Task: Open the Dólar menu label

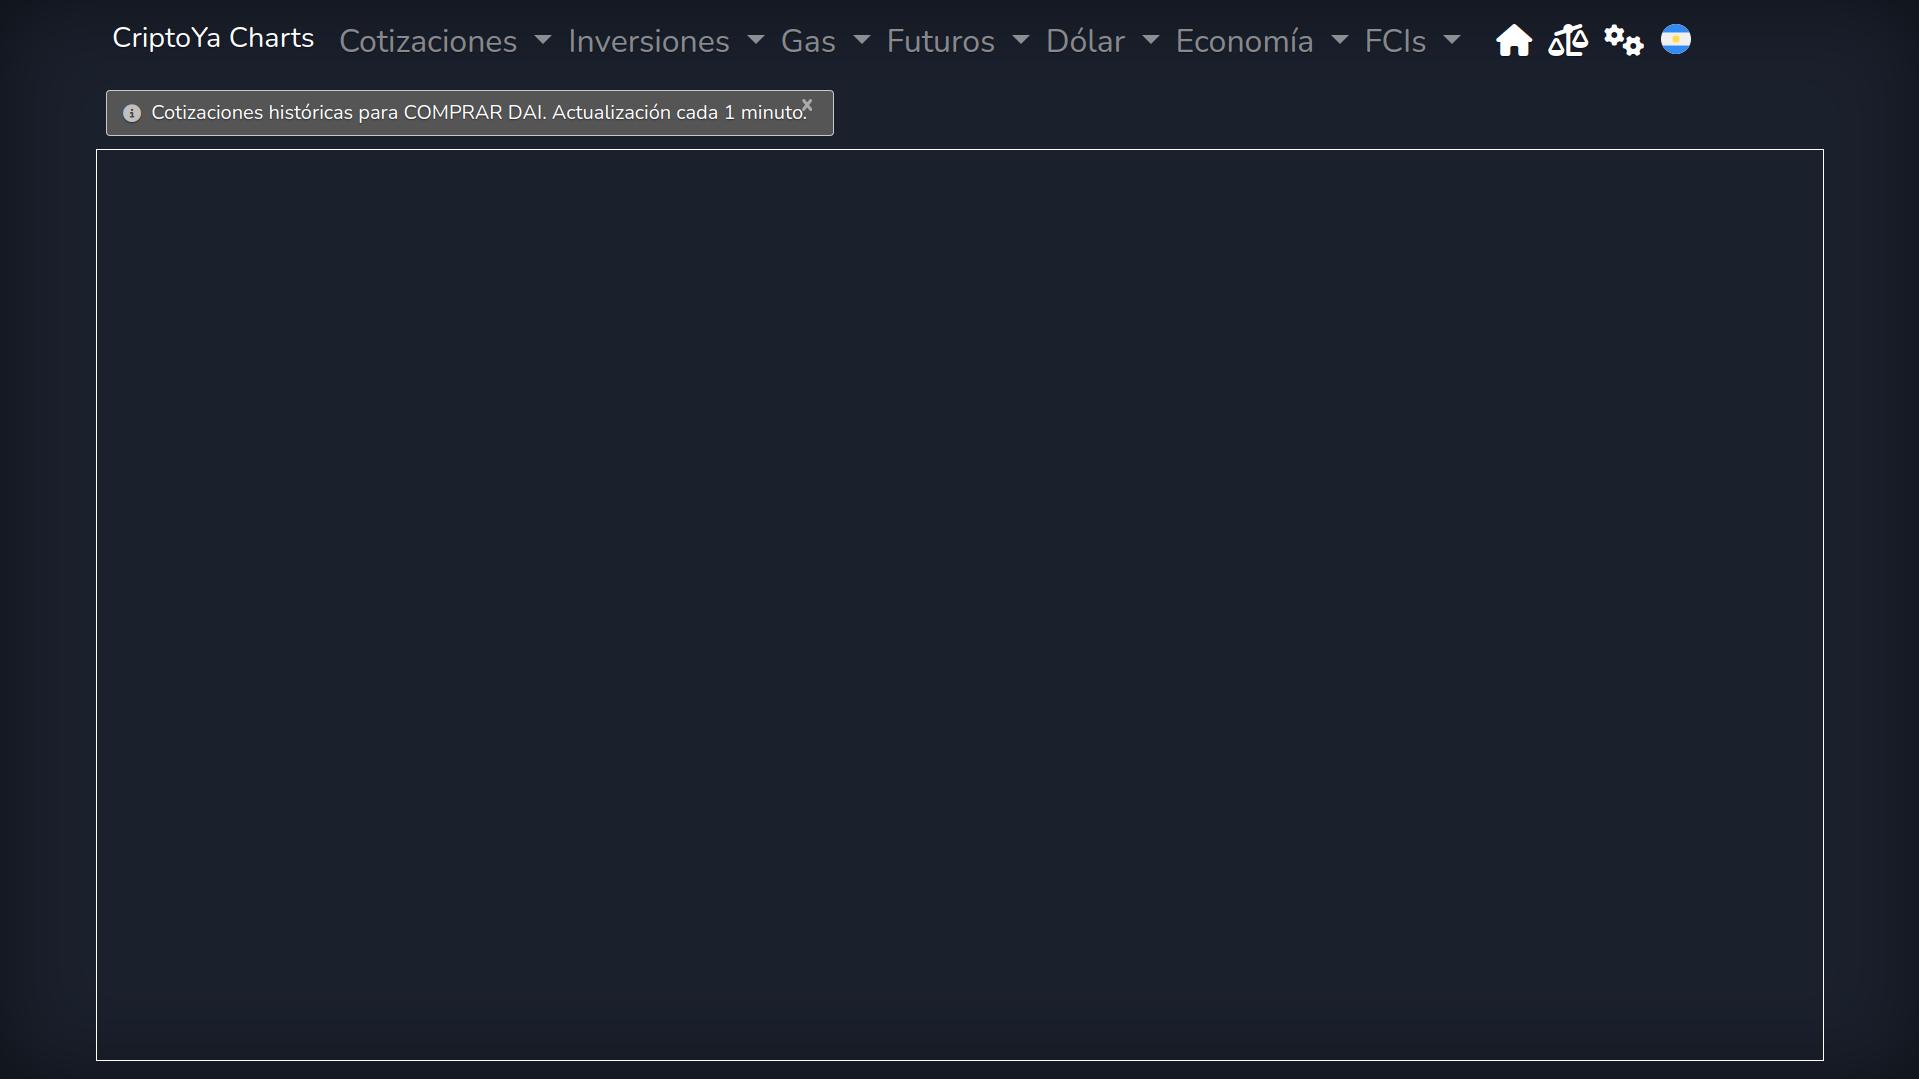Action: 1085,41
